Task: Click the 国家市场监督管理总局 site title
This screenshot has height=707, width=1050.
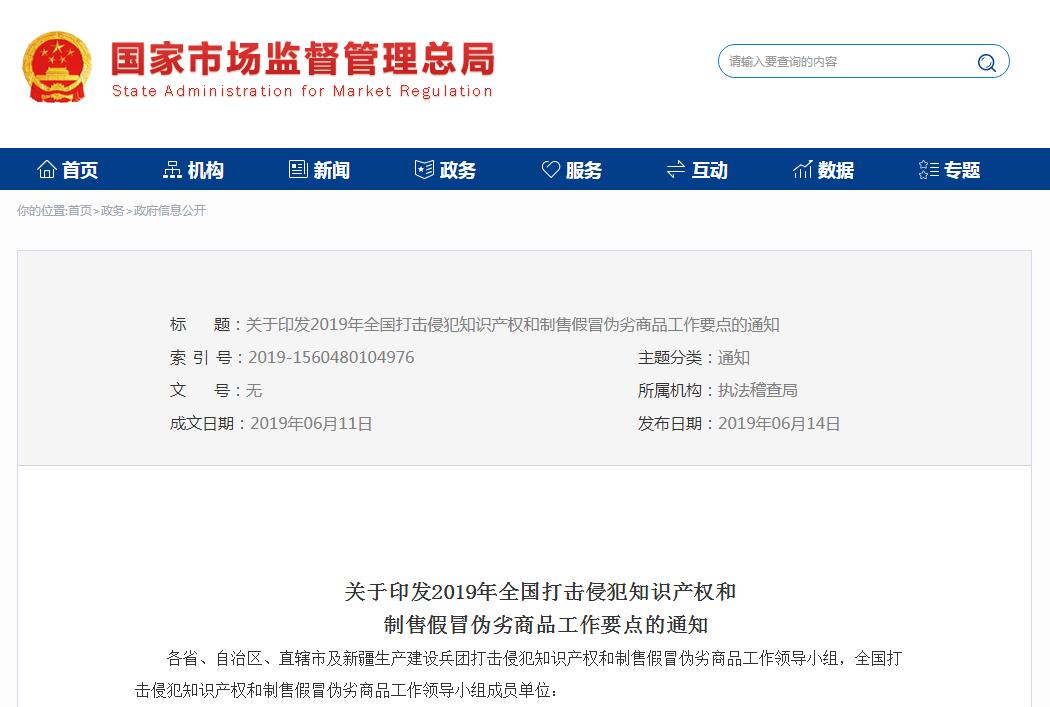Action: coord(302,59)
